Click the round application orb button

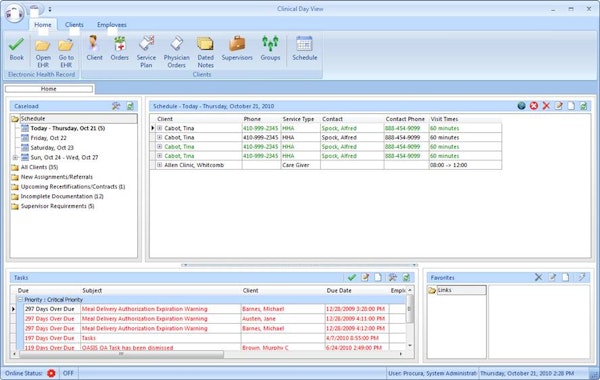[x=14, y=13]
